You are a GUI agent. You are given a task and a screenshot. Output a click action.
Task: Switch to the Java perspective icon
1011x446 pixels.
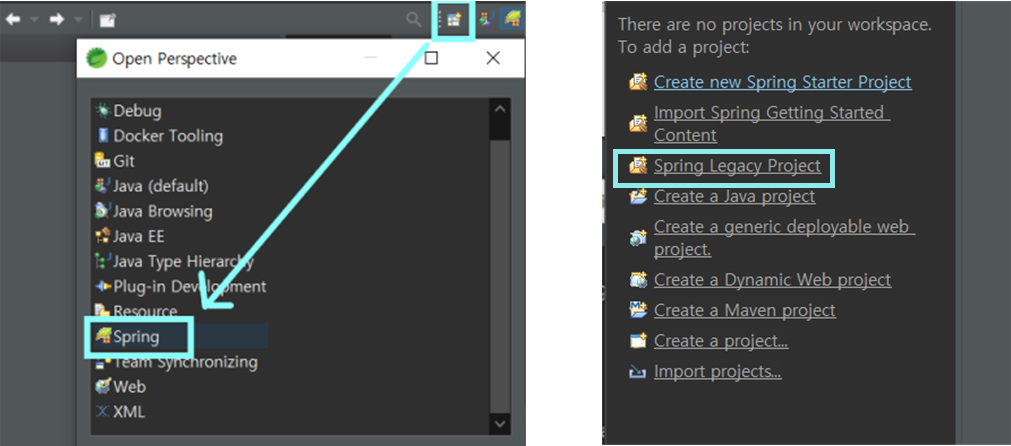[486, 19]
